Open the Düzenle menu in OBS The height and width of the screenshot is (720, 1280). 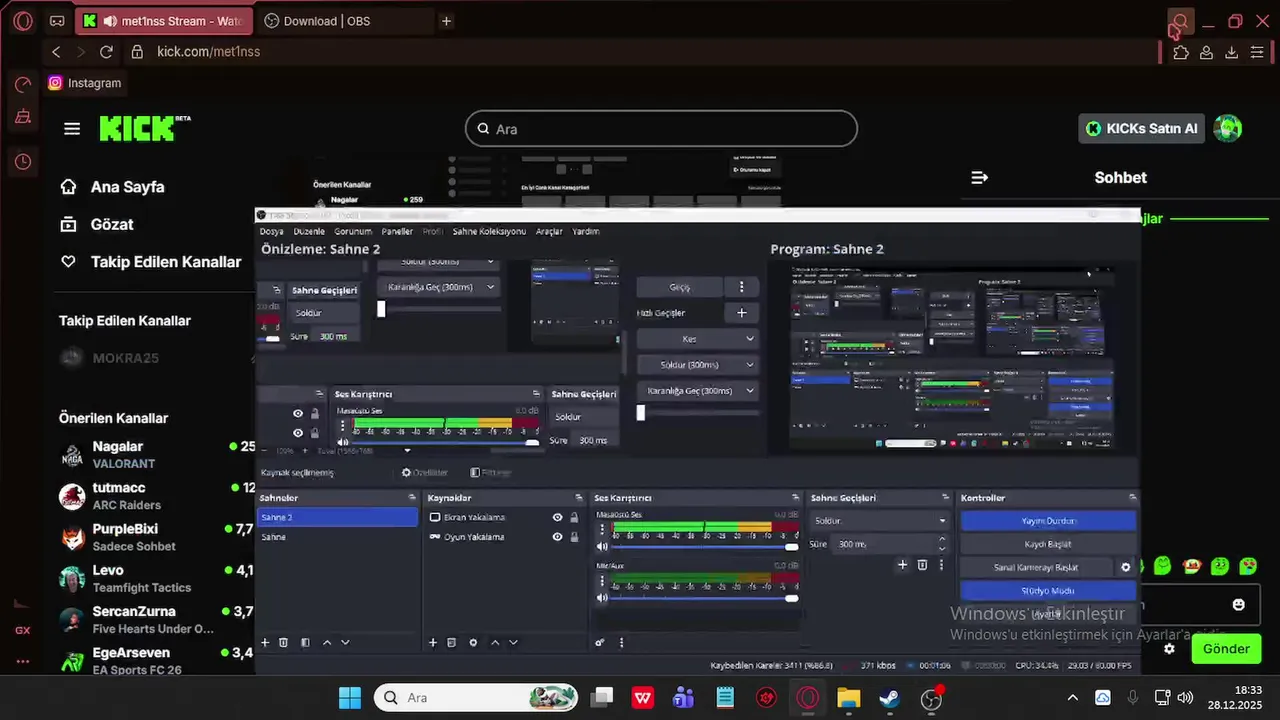point(309,231)
